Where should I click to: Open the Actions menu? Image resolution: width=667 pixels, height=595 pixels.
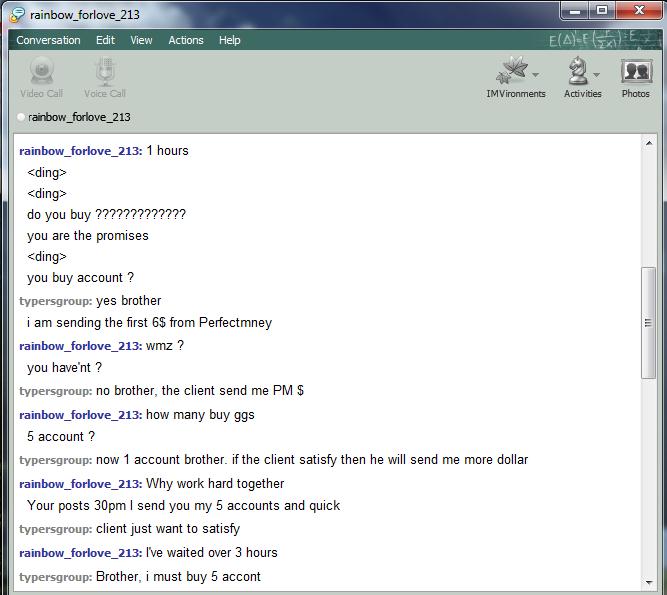[x=186, y=40]
